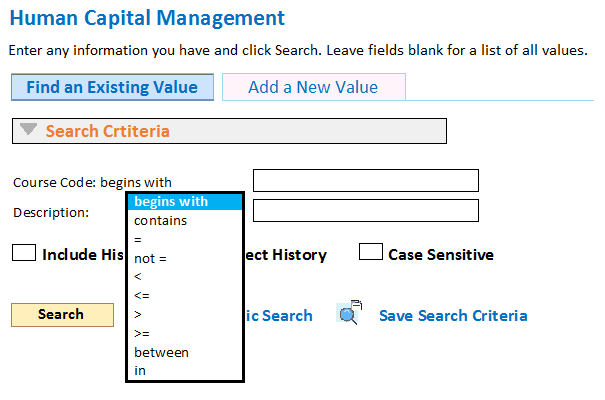Focus the Course Code input field
Screen dimensions: 605x400
click(x=366, y=180)
